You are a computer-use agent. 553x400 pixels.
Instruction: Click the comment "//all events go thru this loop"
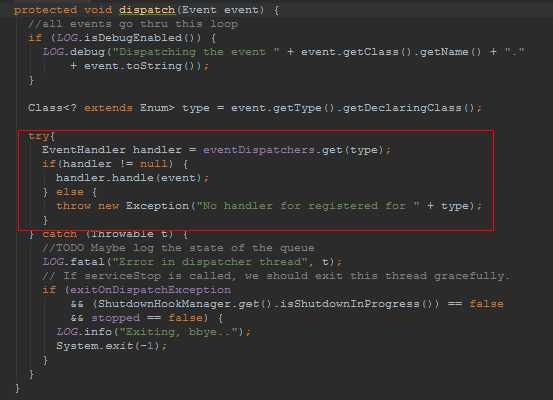point(133,24)
